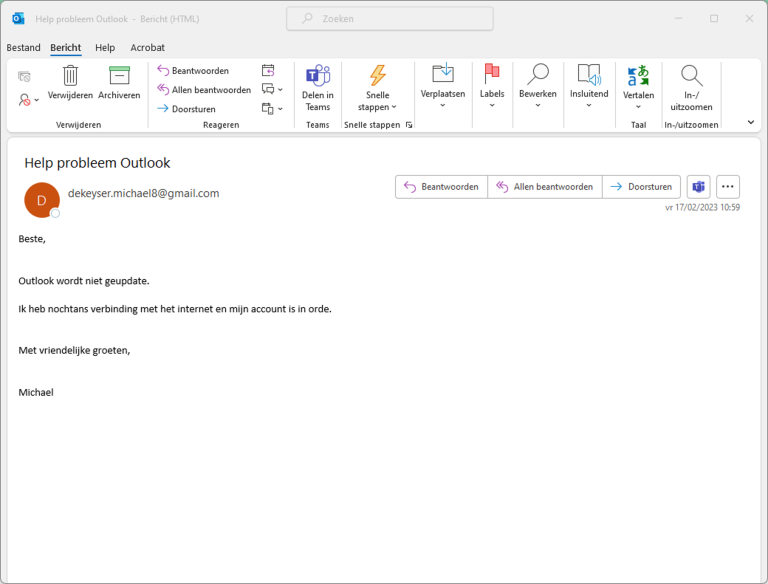768x584 pixels.
Task: Click Beantwoorden in the ribbon
Action: 193,71
